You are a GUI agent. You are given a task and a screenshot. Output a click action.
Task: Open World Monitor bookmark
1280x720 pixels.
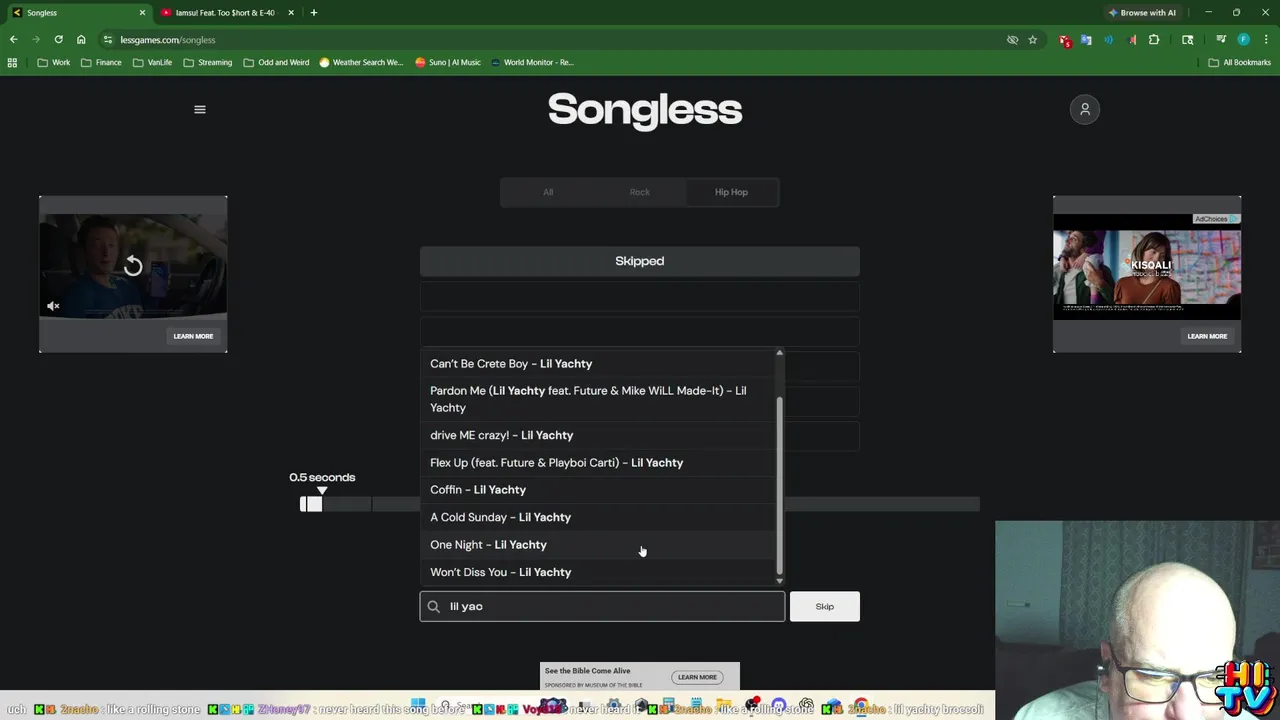point(532,62)
